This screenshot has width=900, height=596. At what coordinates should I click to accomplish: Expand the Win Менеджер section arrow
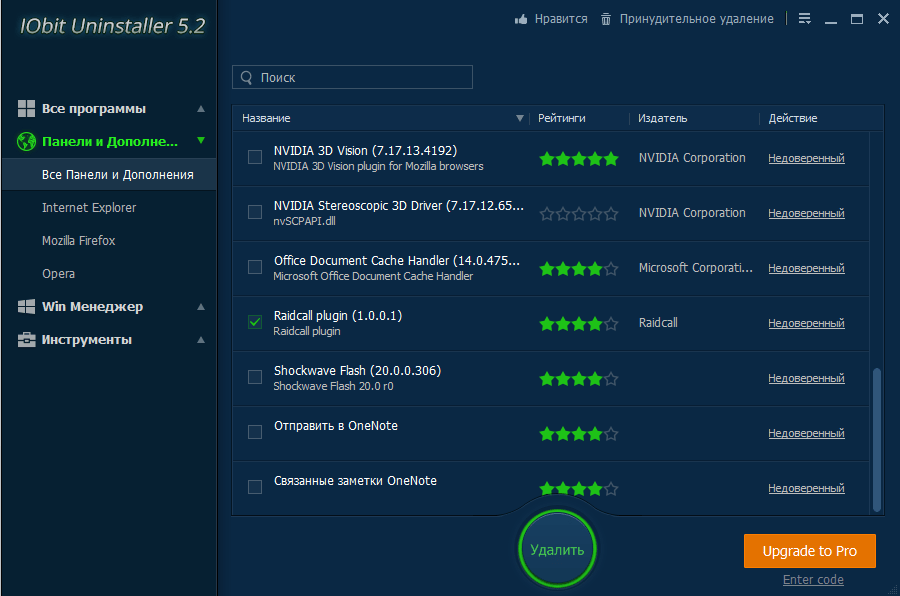201,307
